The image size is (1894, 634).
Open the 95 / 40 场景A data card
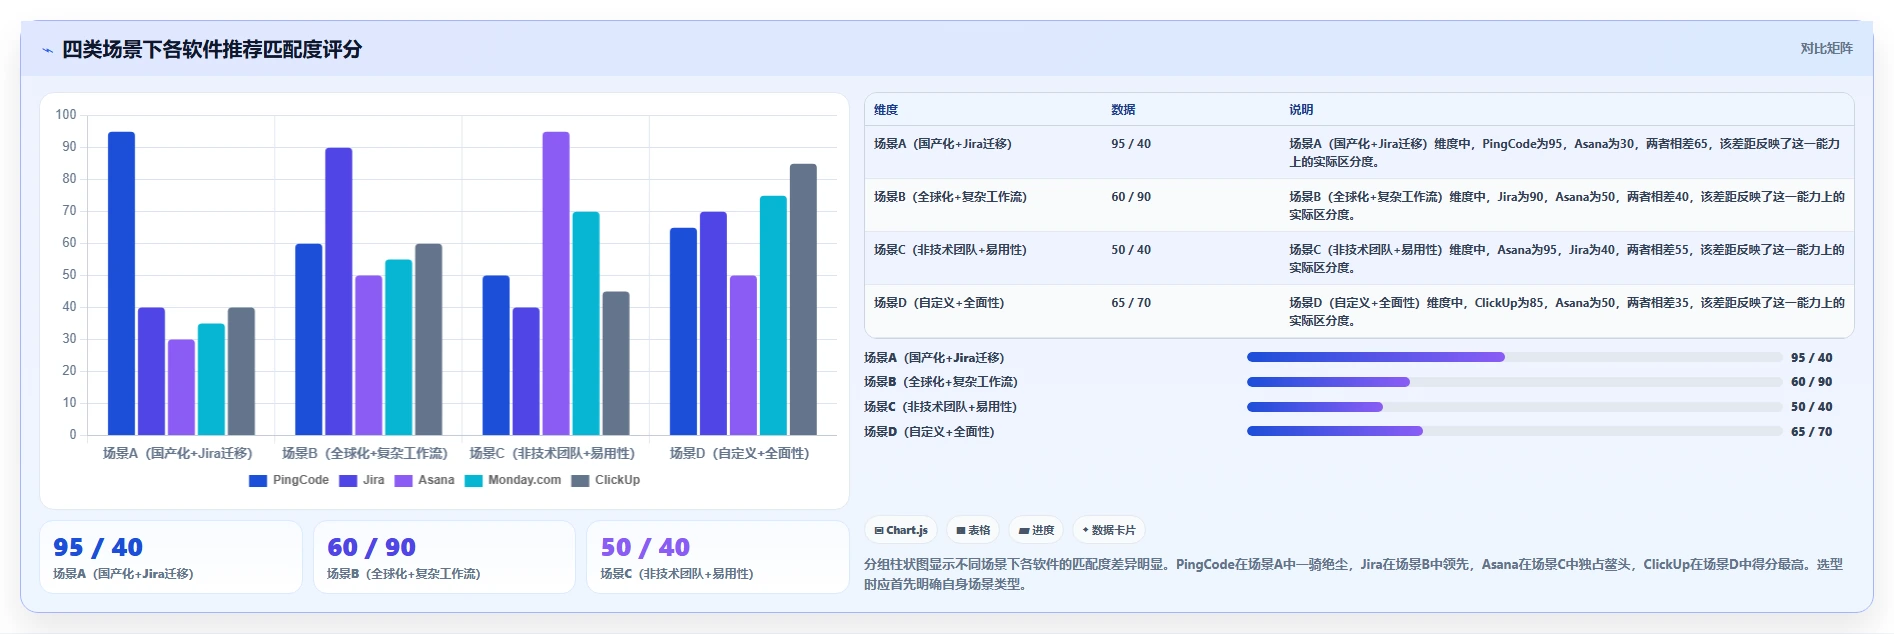171,557
